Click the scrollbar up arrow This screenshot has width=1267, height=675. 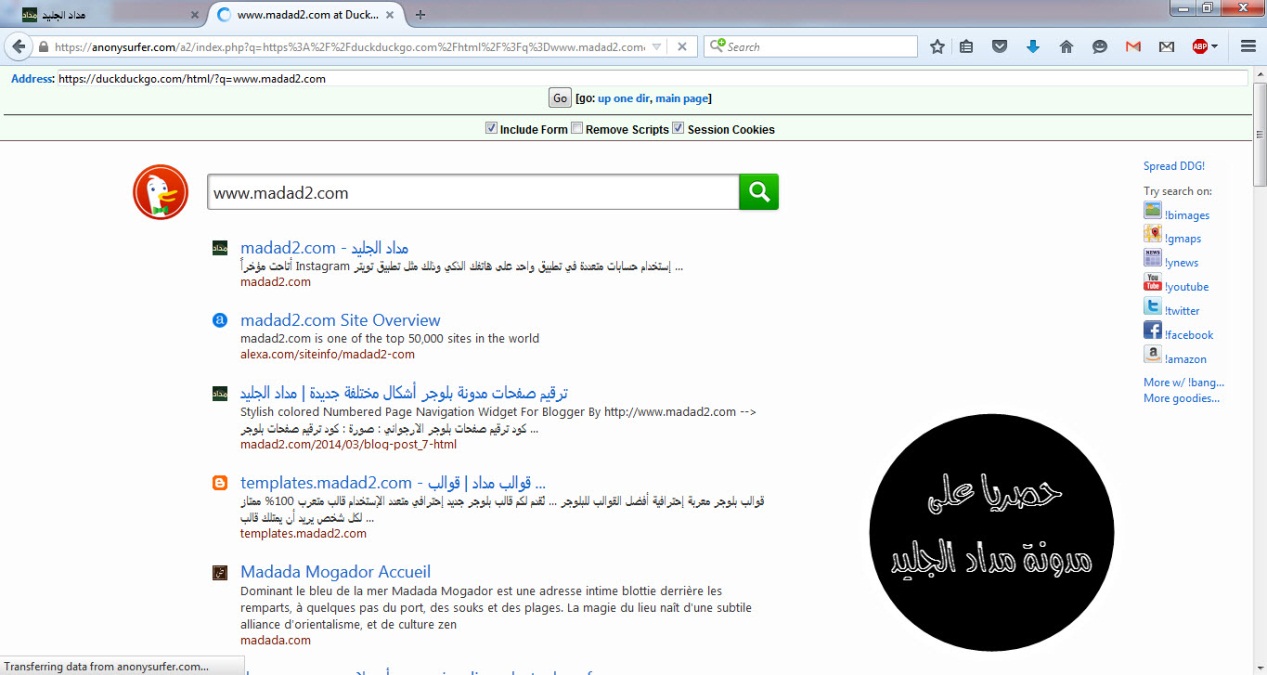point(1260,76)
